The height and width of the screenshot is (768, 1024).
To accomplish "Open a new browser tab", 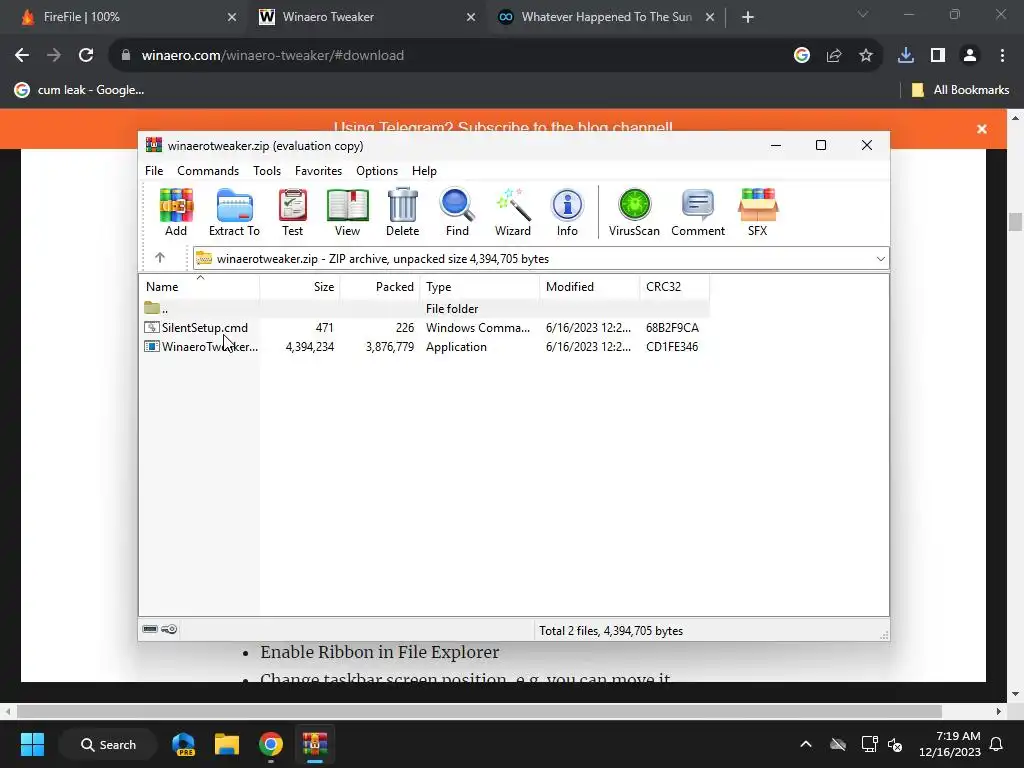I will click(748, 18).
